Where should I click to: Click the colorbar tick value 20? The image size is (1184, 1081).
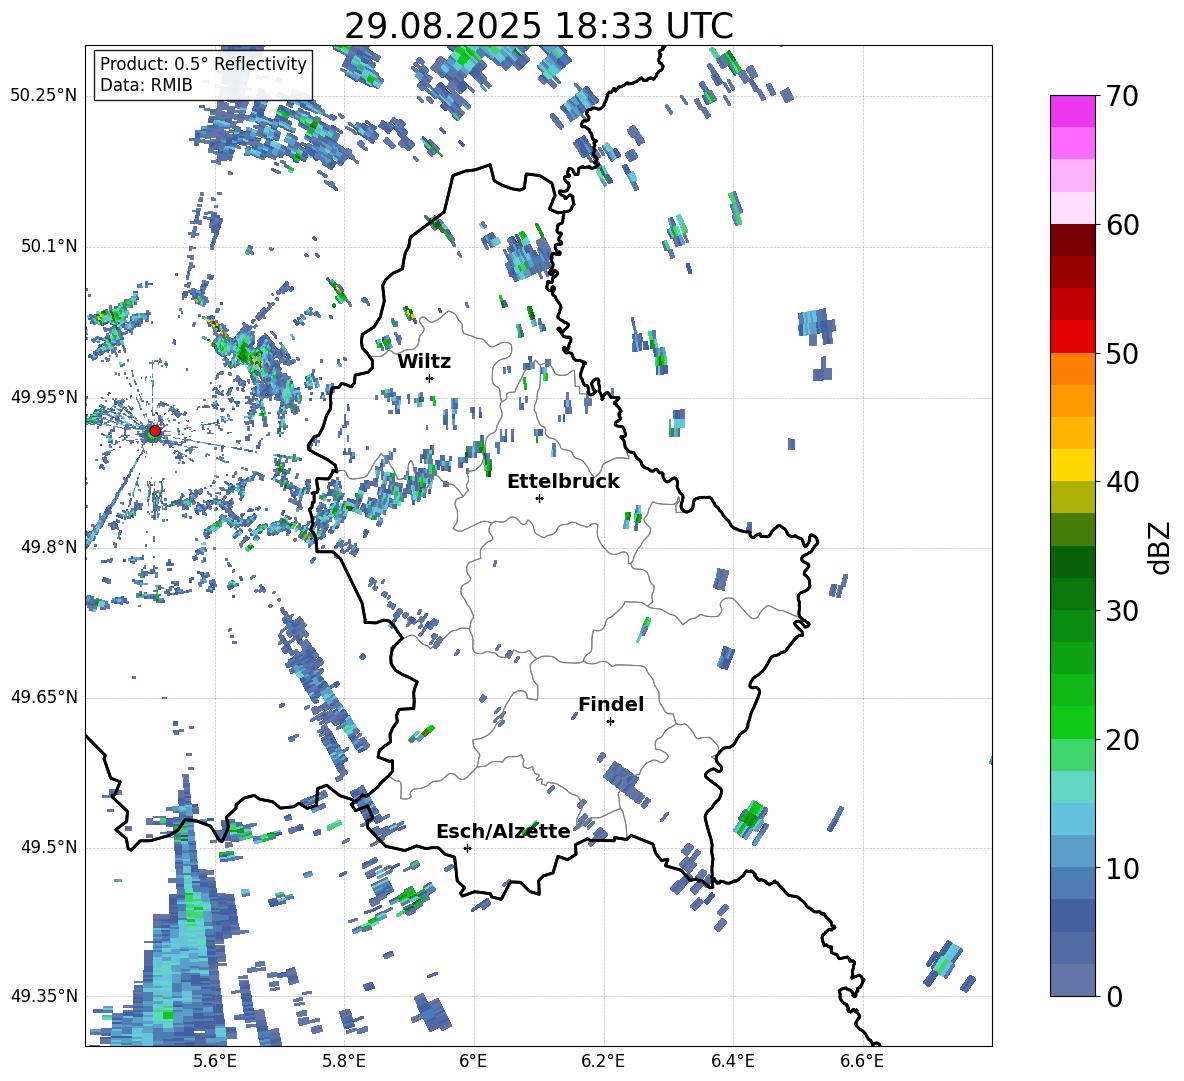(1122, 740)
